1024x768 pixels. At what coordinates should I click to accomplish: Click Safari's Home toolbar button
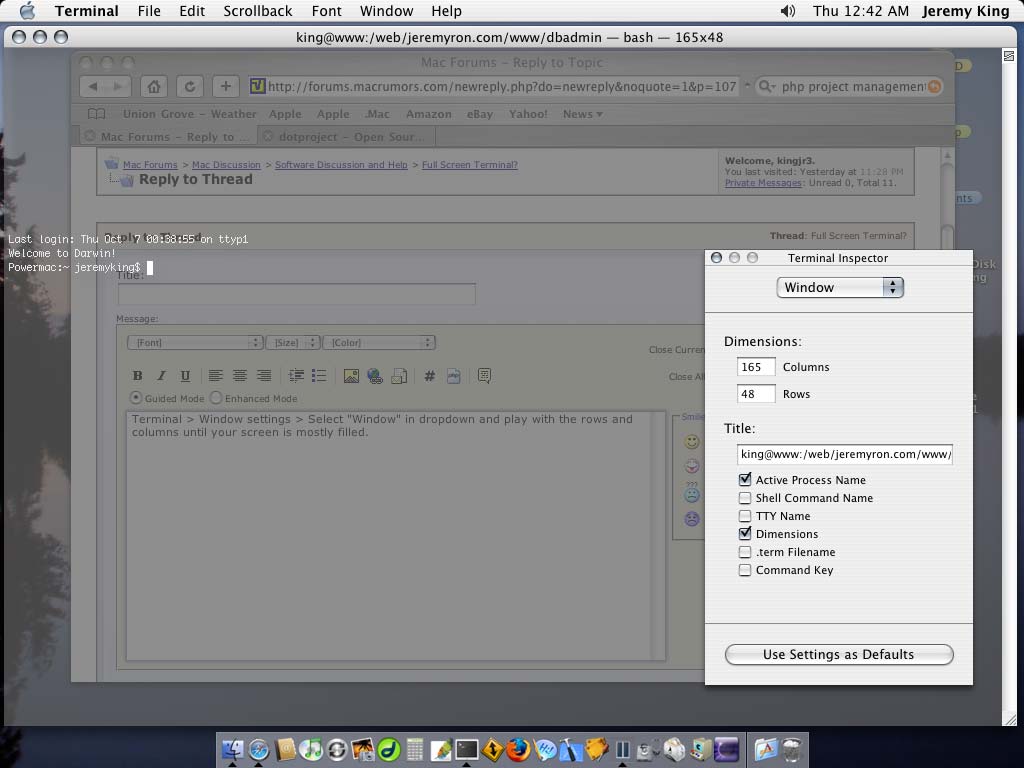tap(153, 86)
